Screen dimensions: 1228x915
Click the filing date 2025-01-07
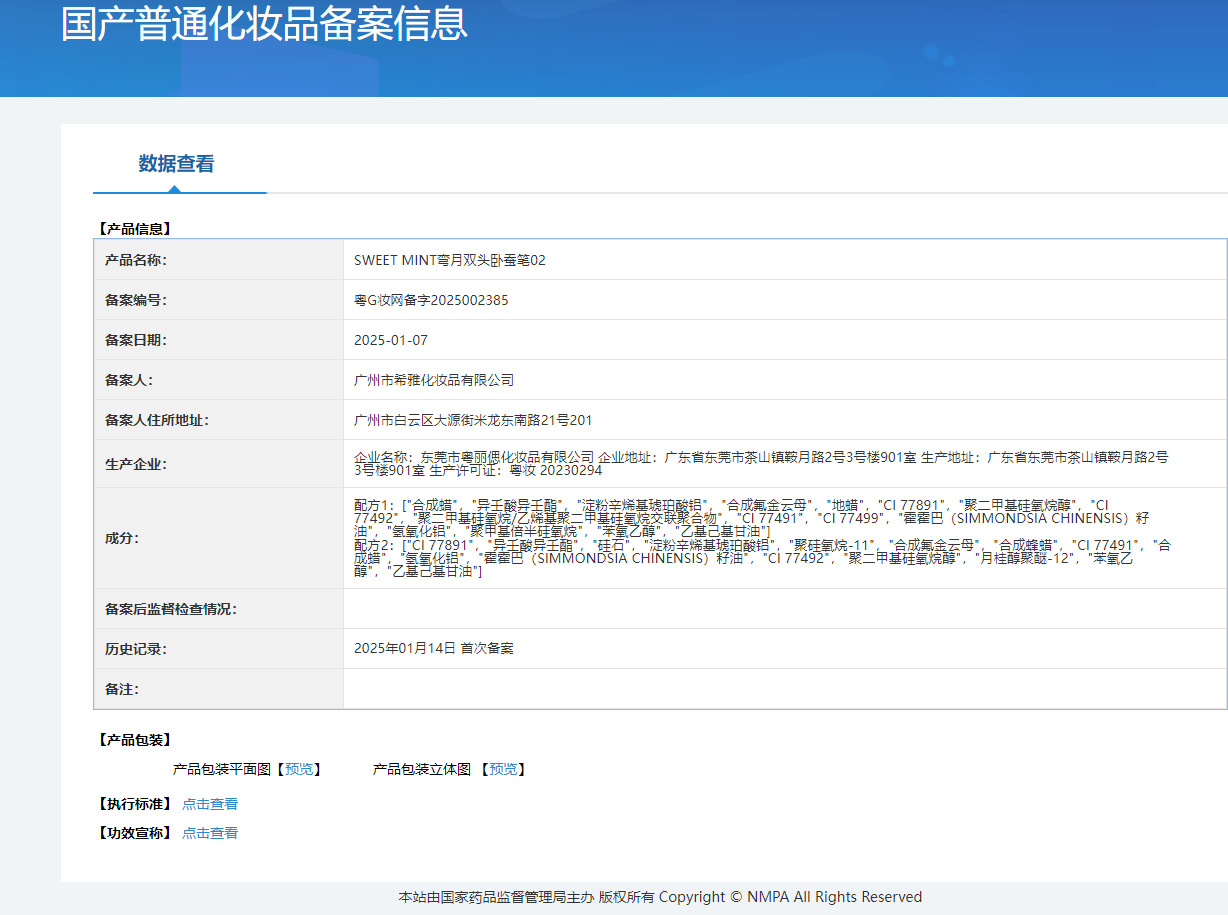(391, 340)
